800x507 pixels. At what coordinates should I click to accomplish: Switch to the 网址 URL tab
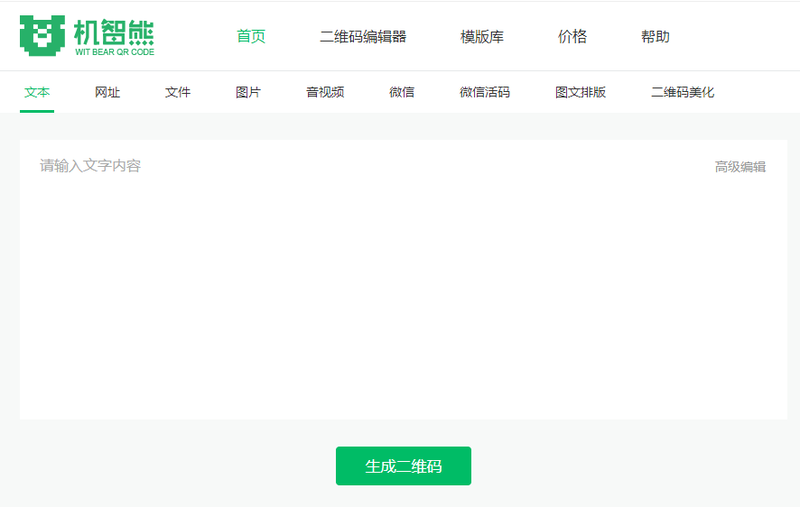click(x=107, y=92)
